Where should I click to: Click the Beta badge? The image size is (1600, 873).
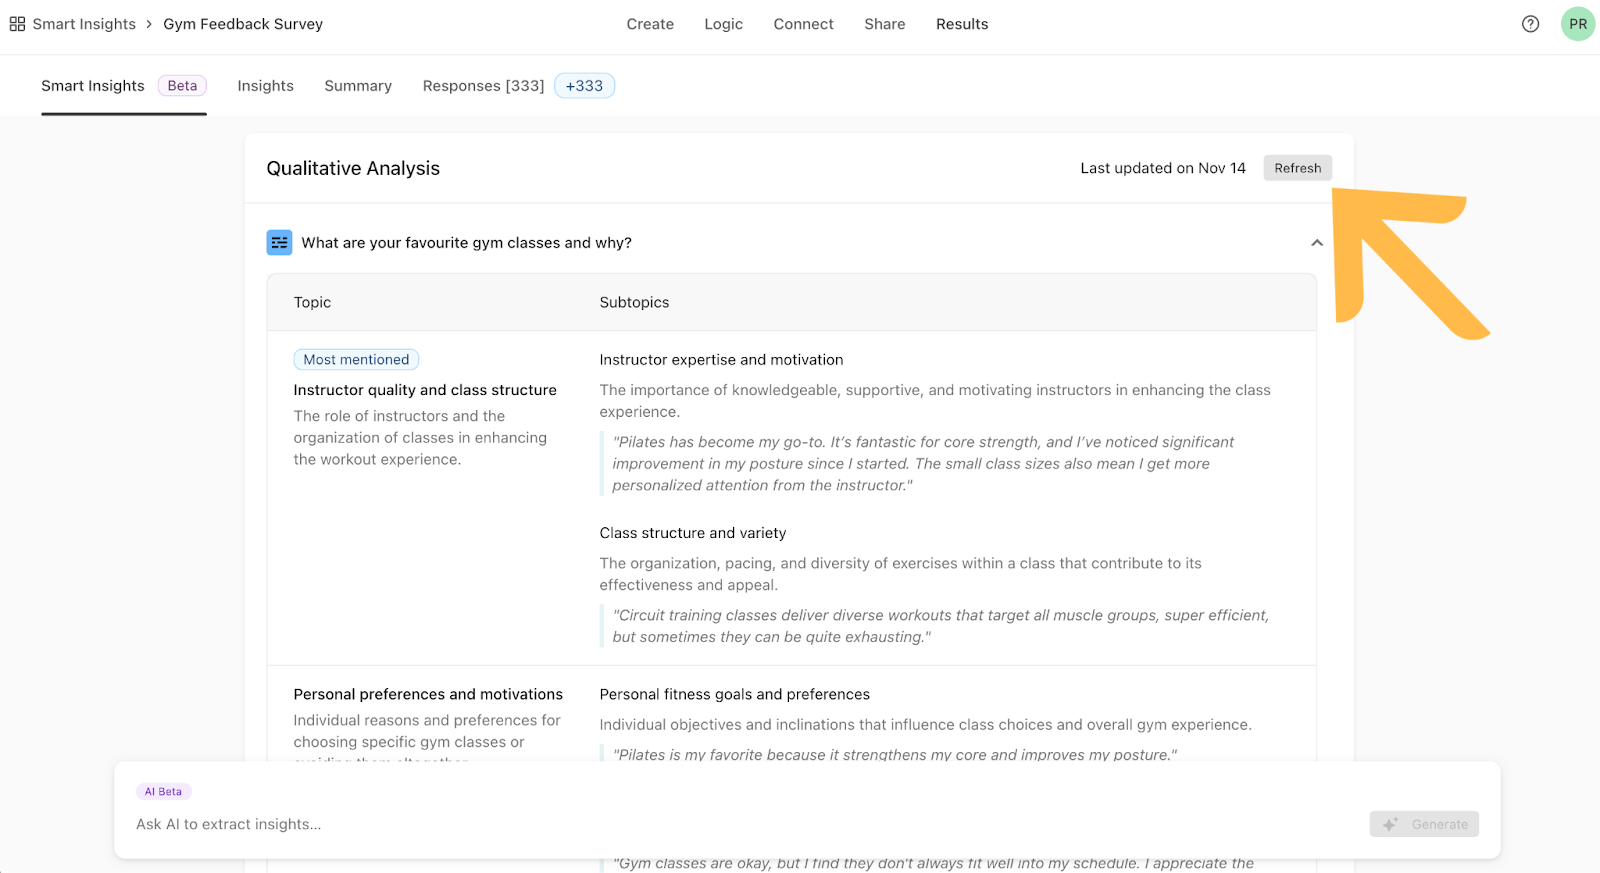coord(182,86)
